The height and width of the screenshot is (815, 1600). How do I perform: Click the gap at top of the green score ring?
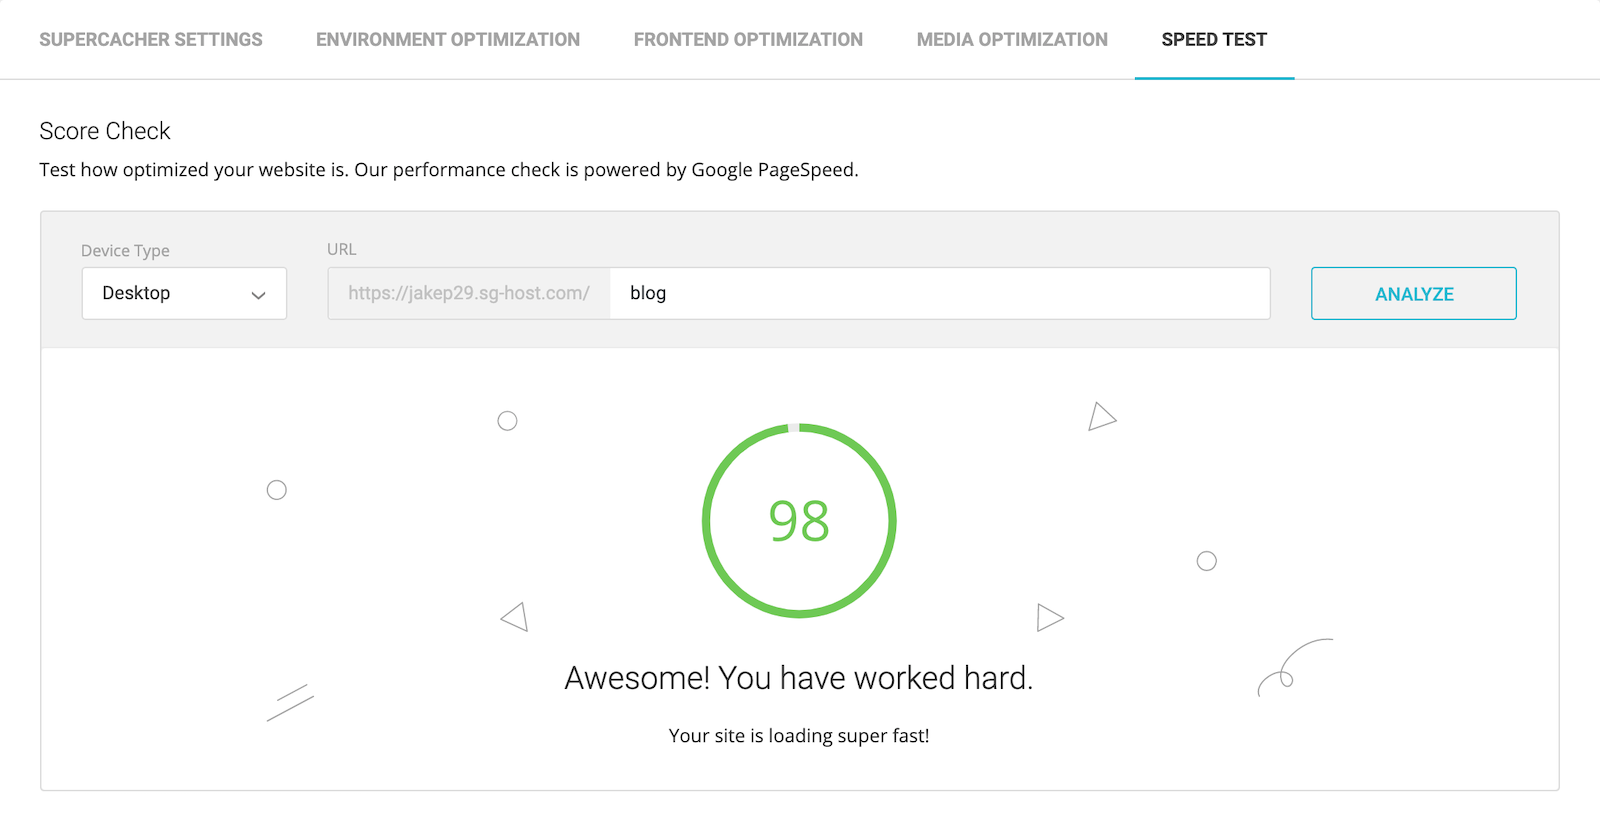pos(794,428)
